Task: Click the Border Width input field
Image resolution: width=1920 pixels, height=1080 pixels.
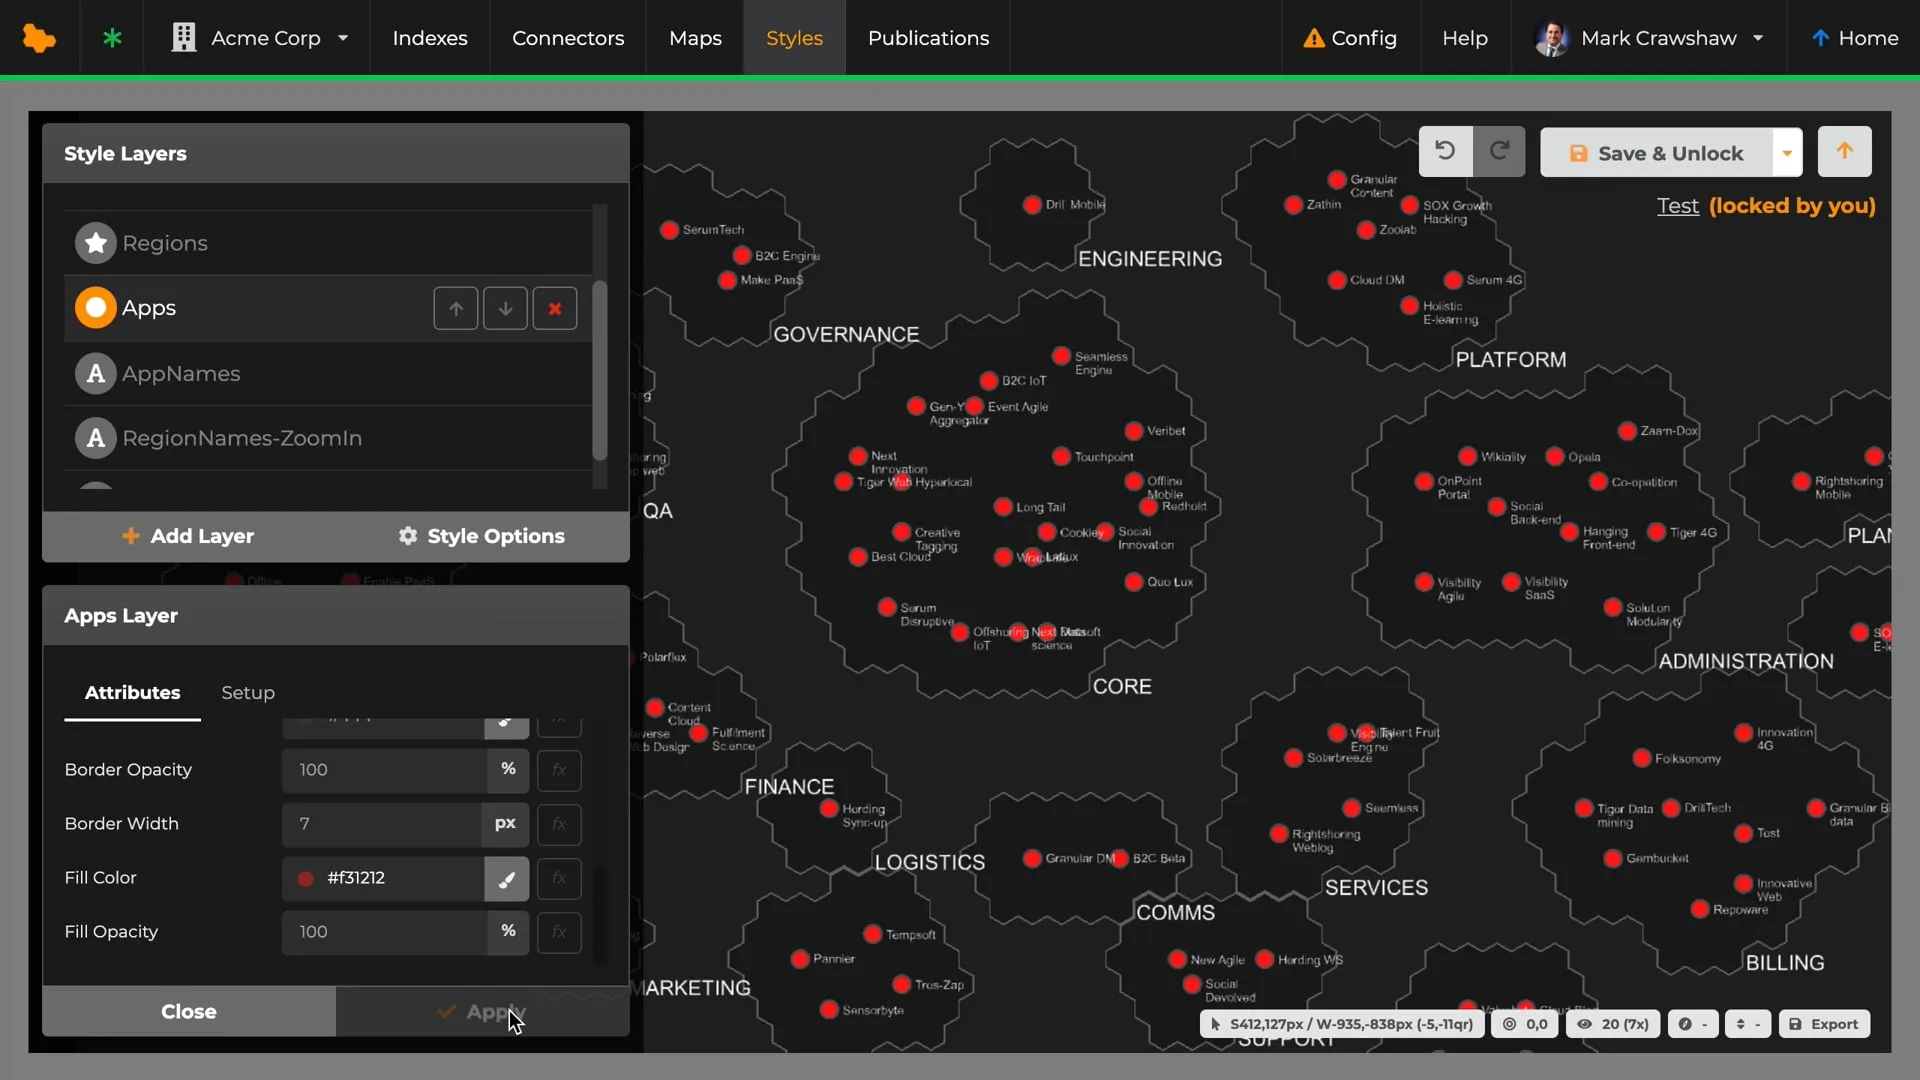Action: 382,824
